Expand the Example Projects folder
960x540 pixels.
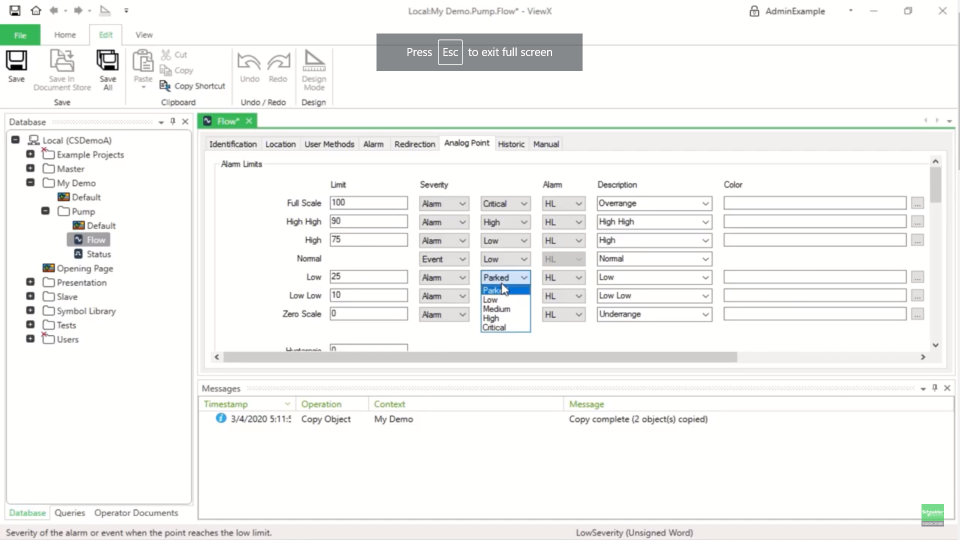coord(30,154)
